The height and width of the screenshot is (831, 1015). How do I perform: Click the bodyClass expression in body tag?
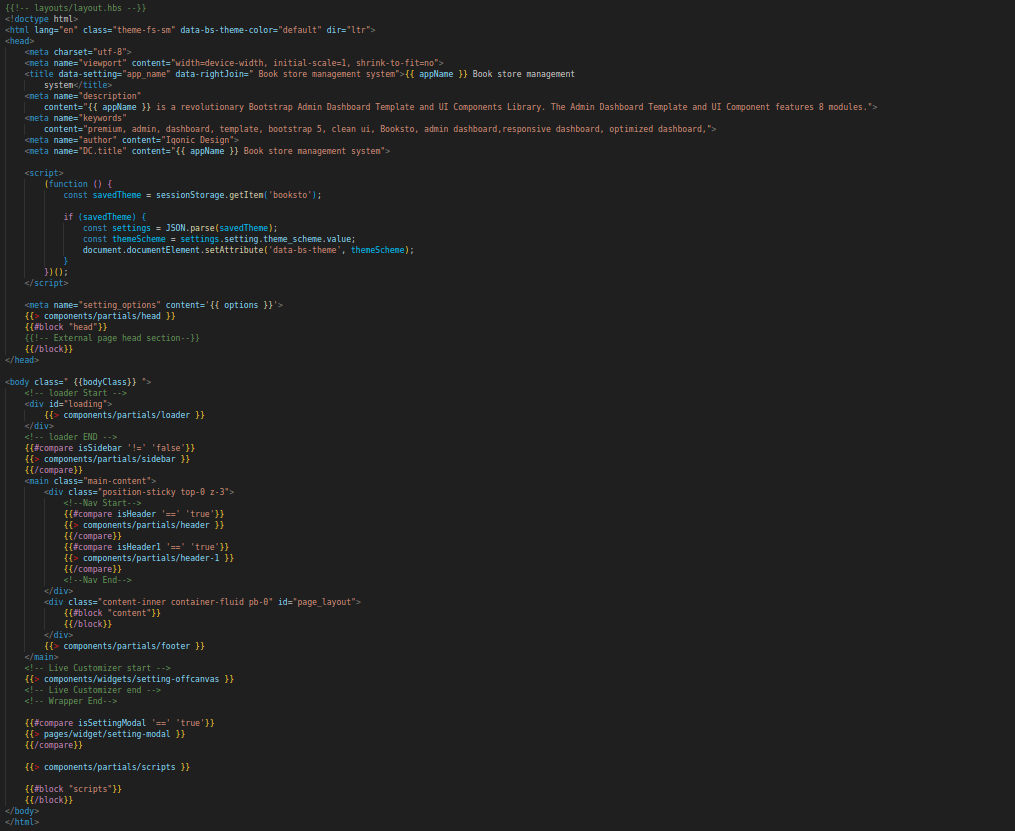click(105, 382)
